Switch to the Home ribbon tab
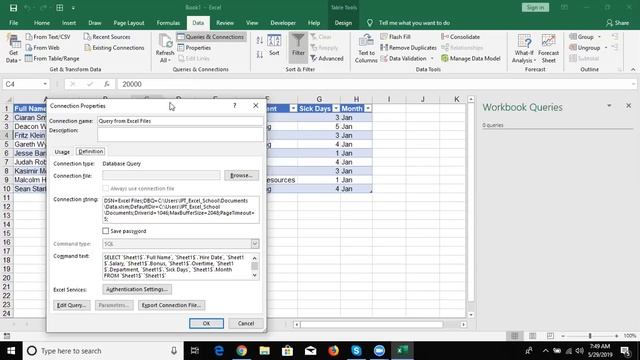640x360 pixels. [42, 23]
